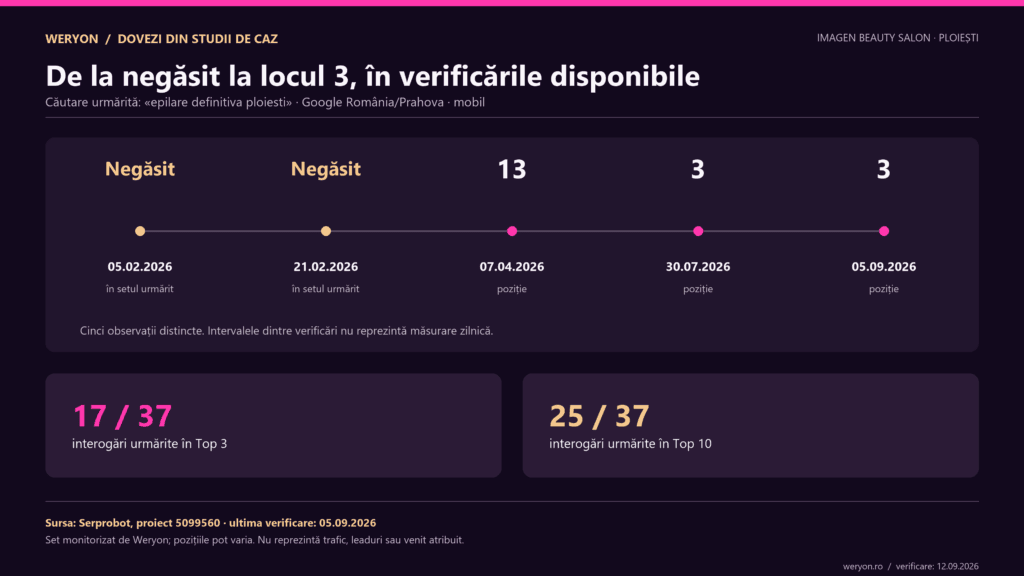The height and width of the screenshot is (576, 1024).
Task: Click the '25 / 37' statistic
Action: pos(599,416)
